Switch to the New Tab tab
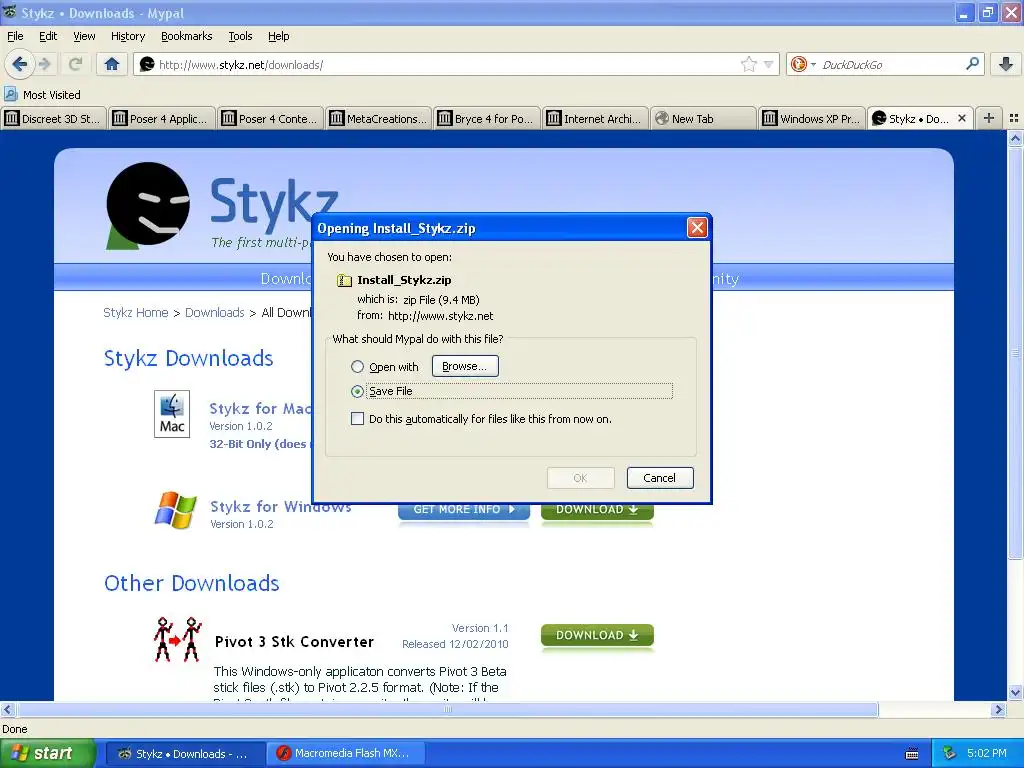1024x768 pixels. pyautogui.click(x=703, y=119)
